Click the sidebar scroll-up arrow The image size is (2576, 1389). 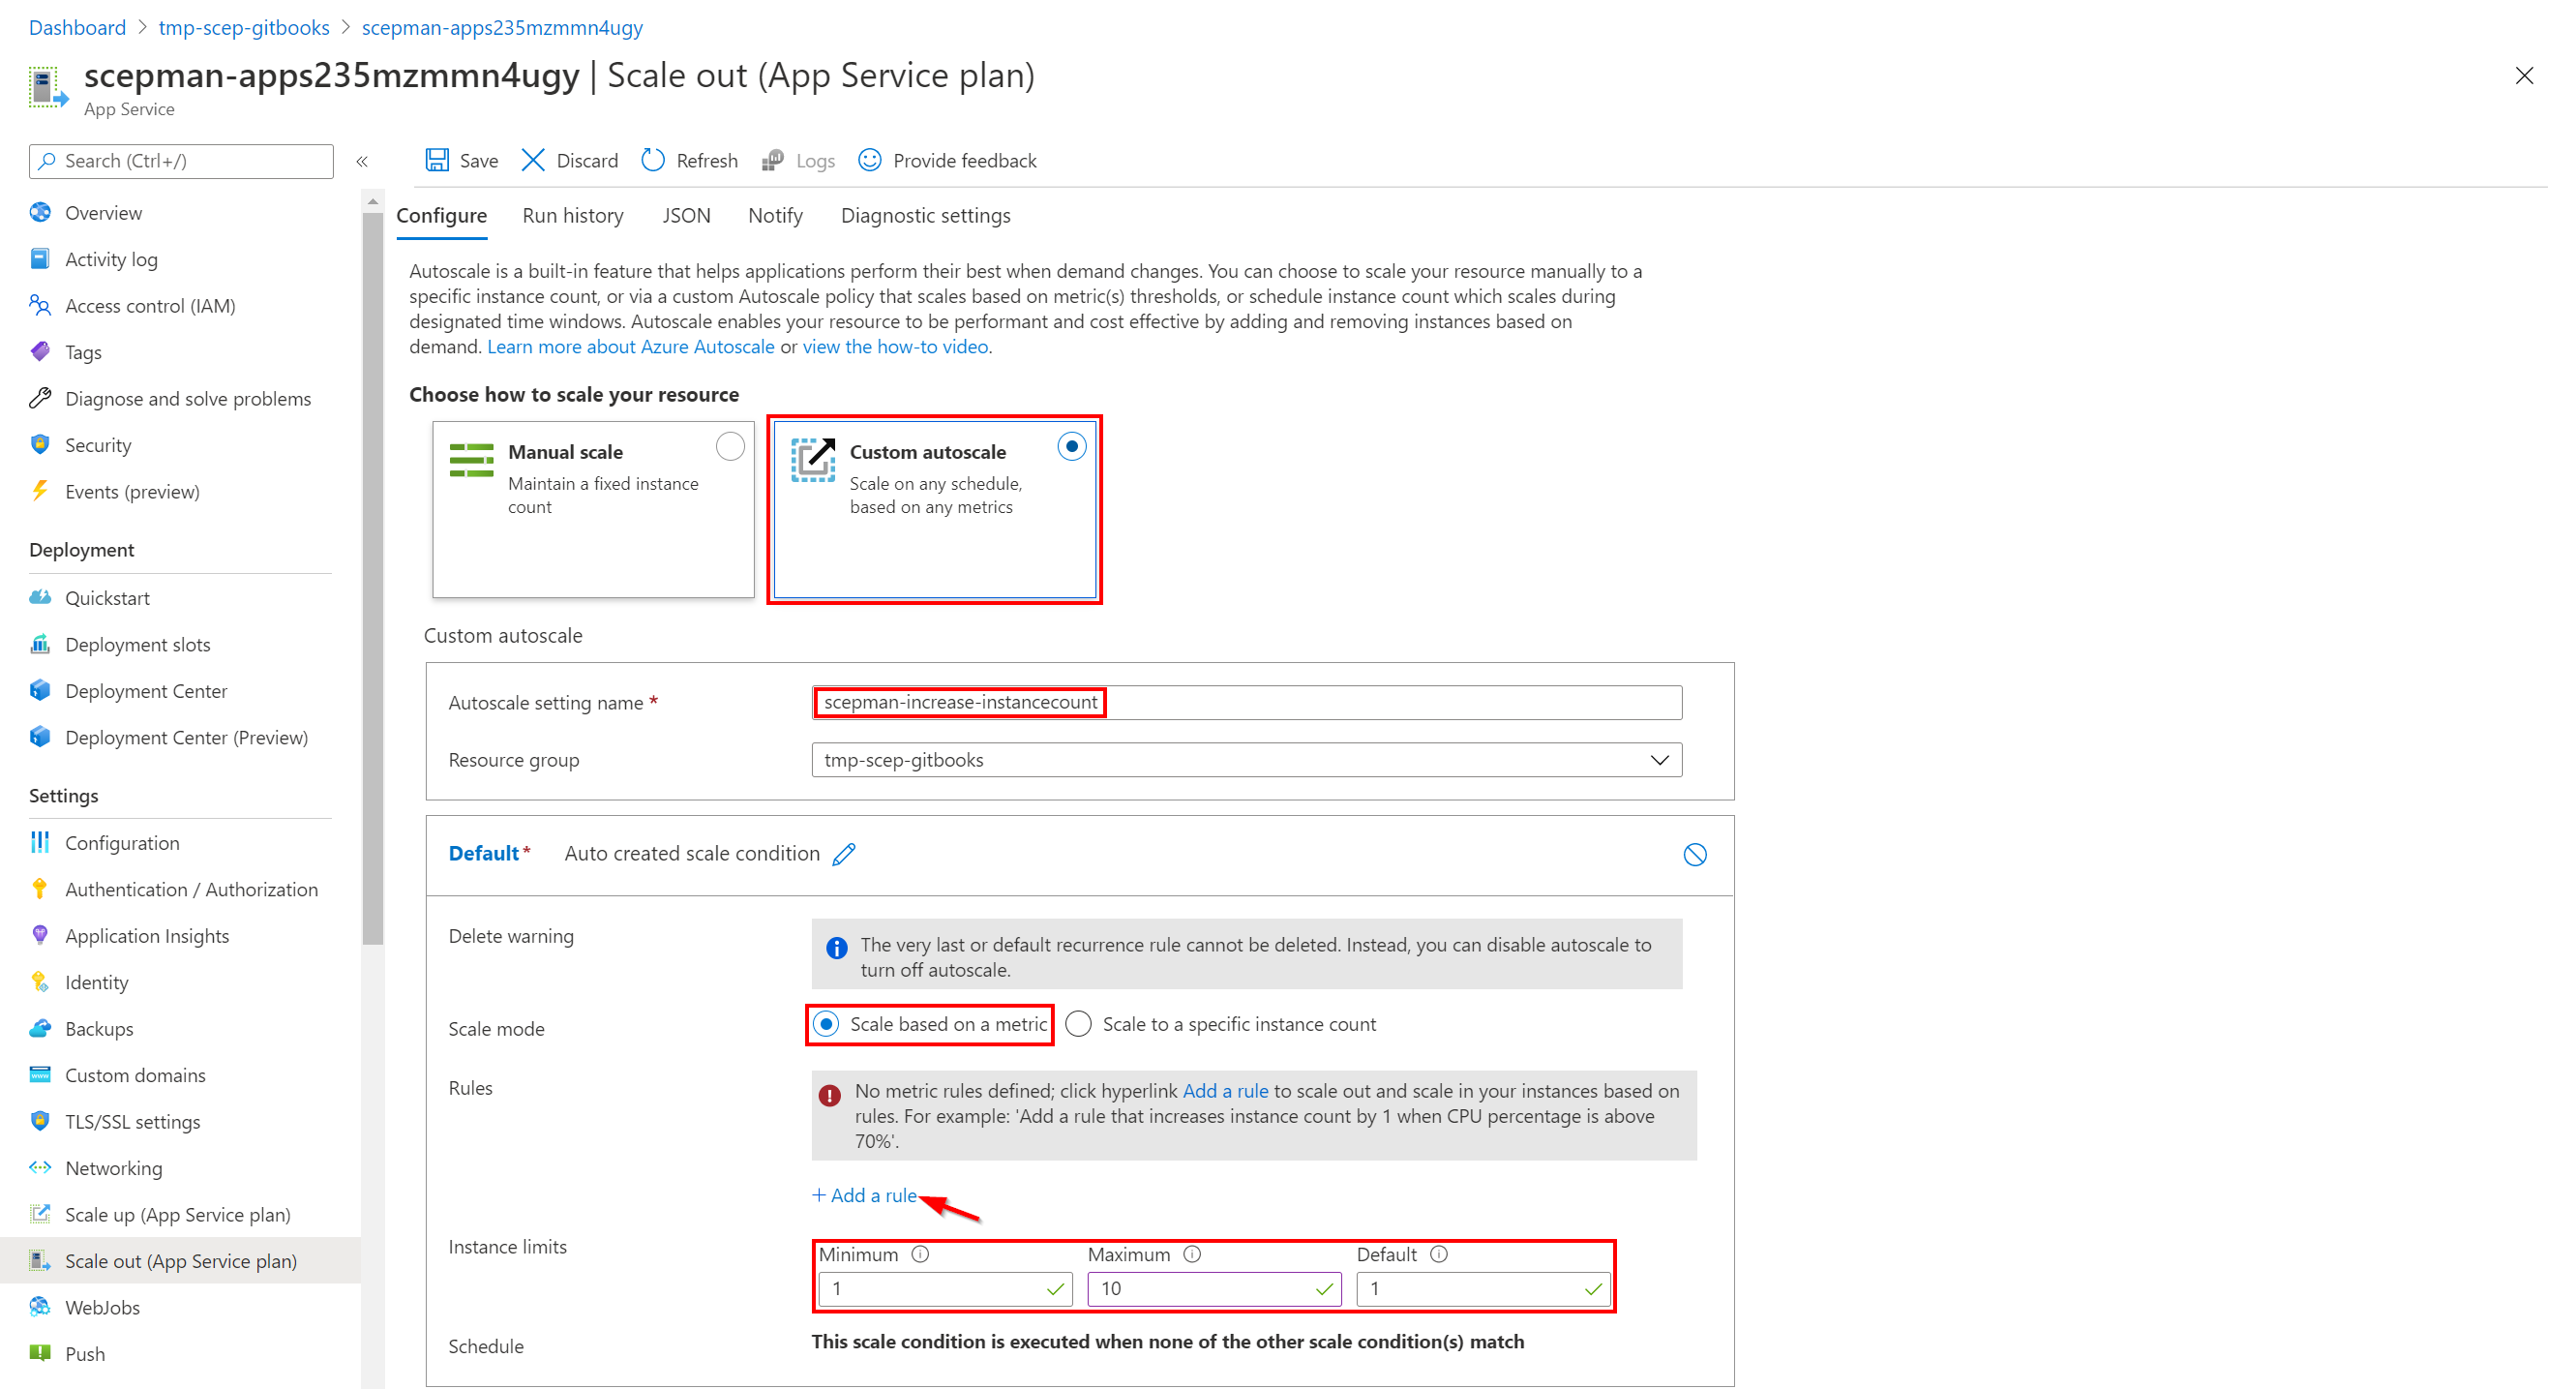[x=372, y=202]
